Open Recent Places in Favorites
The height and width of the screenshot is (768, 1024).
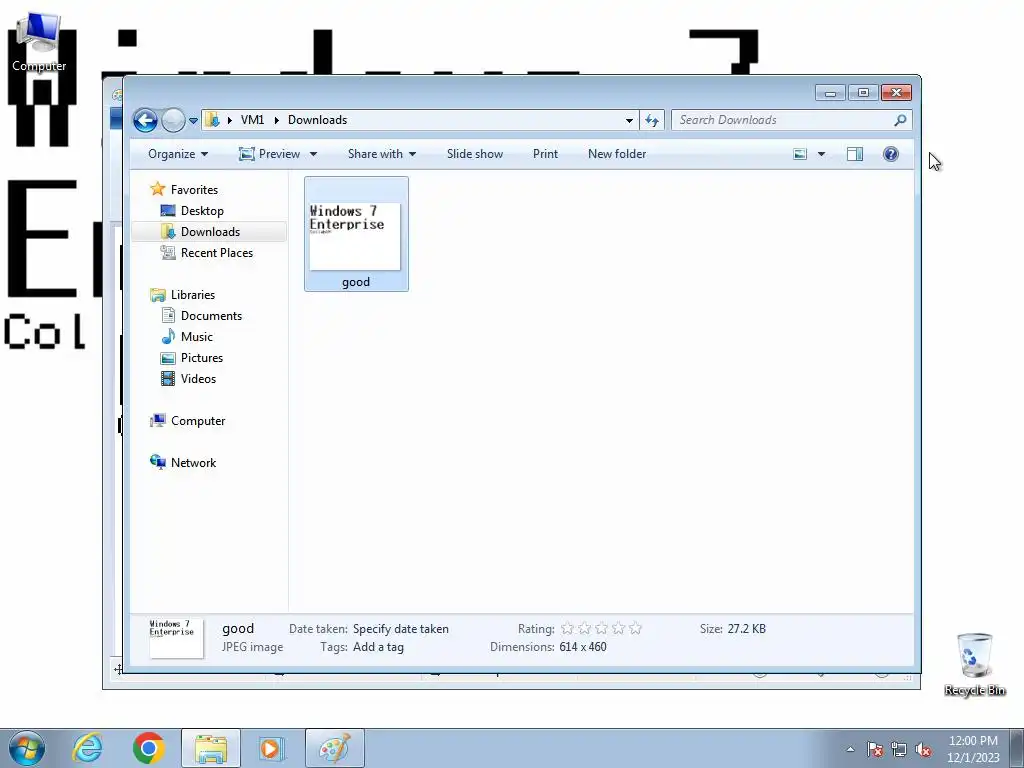click(x=216, y=252)
